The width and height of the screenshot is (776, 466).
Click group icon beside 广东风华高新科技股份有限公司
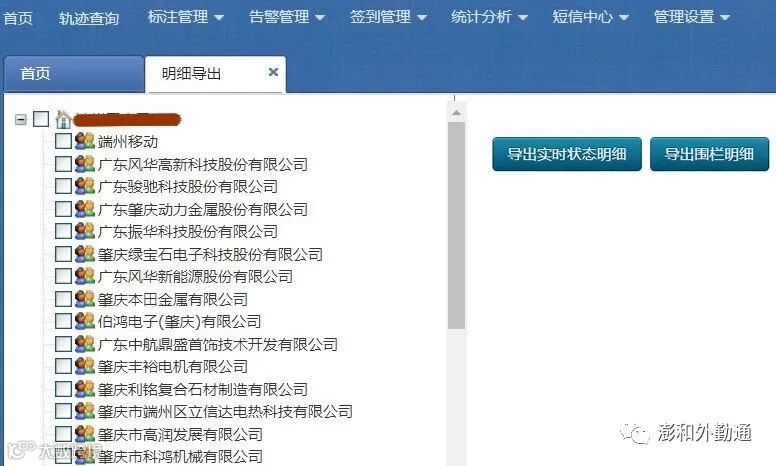point(85,164)
